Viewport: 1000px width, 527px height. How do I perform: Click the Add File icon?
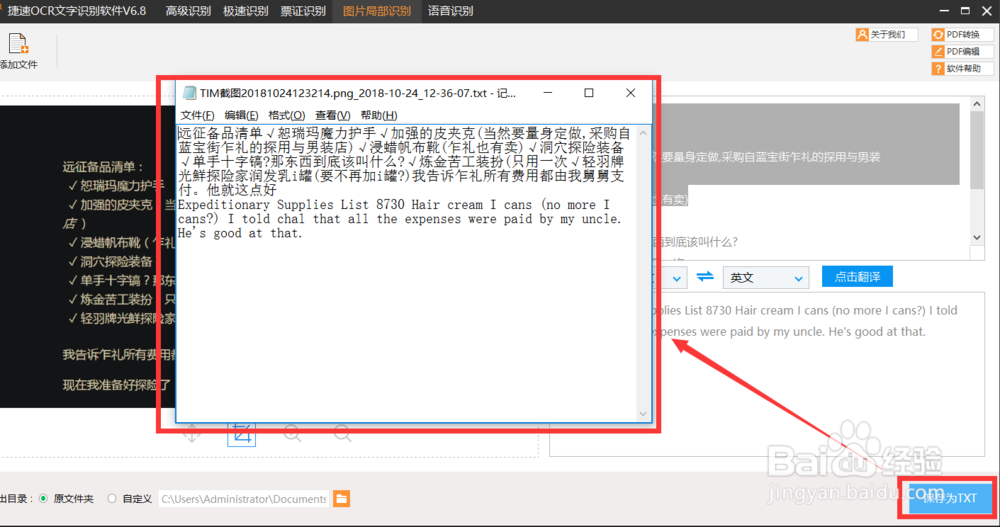click(x=18, y=44)
